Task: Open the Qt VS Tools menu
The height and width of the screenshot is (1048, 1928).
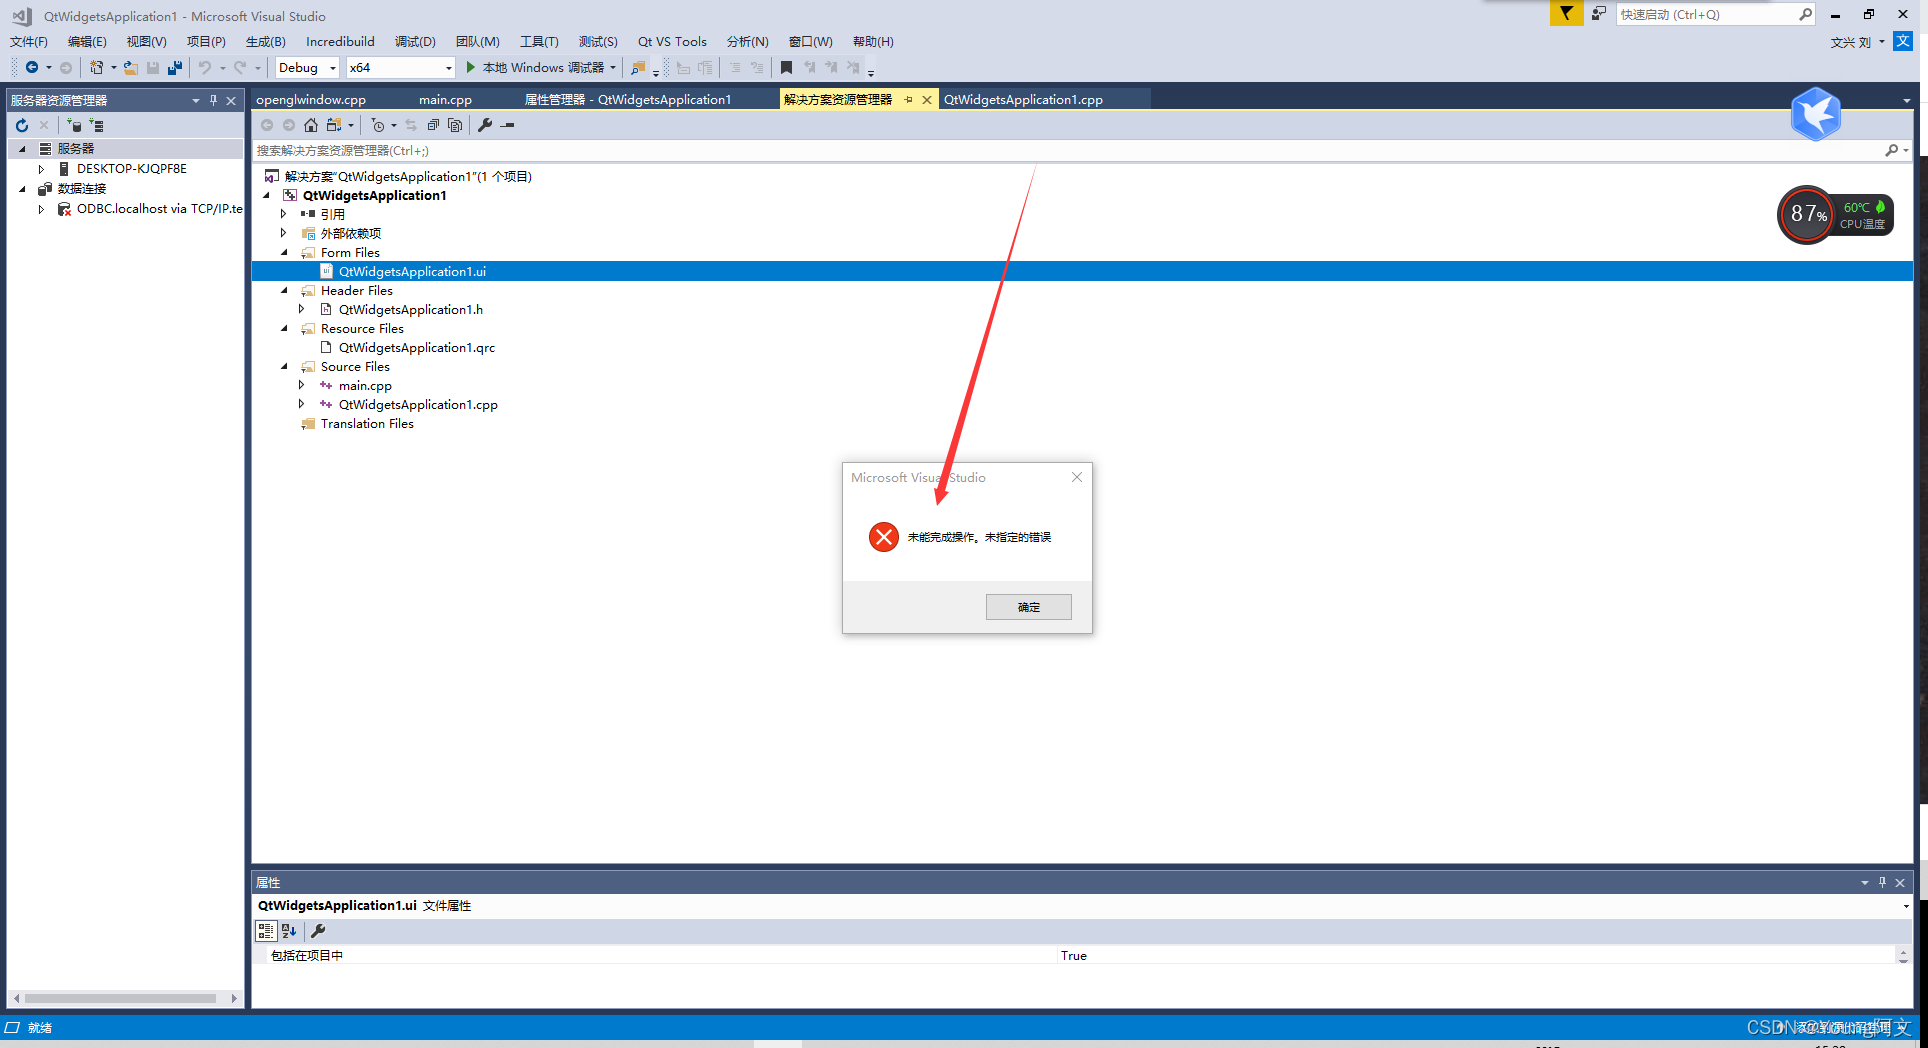Action: point(672,41)
